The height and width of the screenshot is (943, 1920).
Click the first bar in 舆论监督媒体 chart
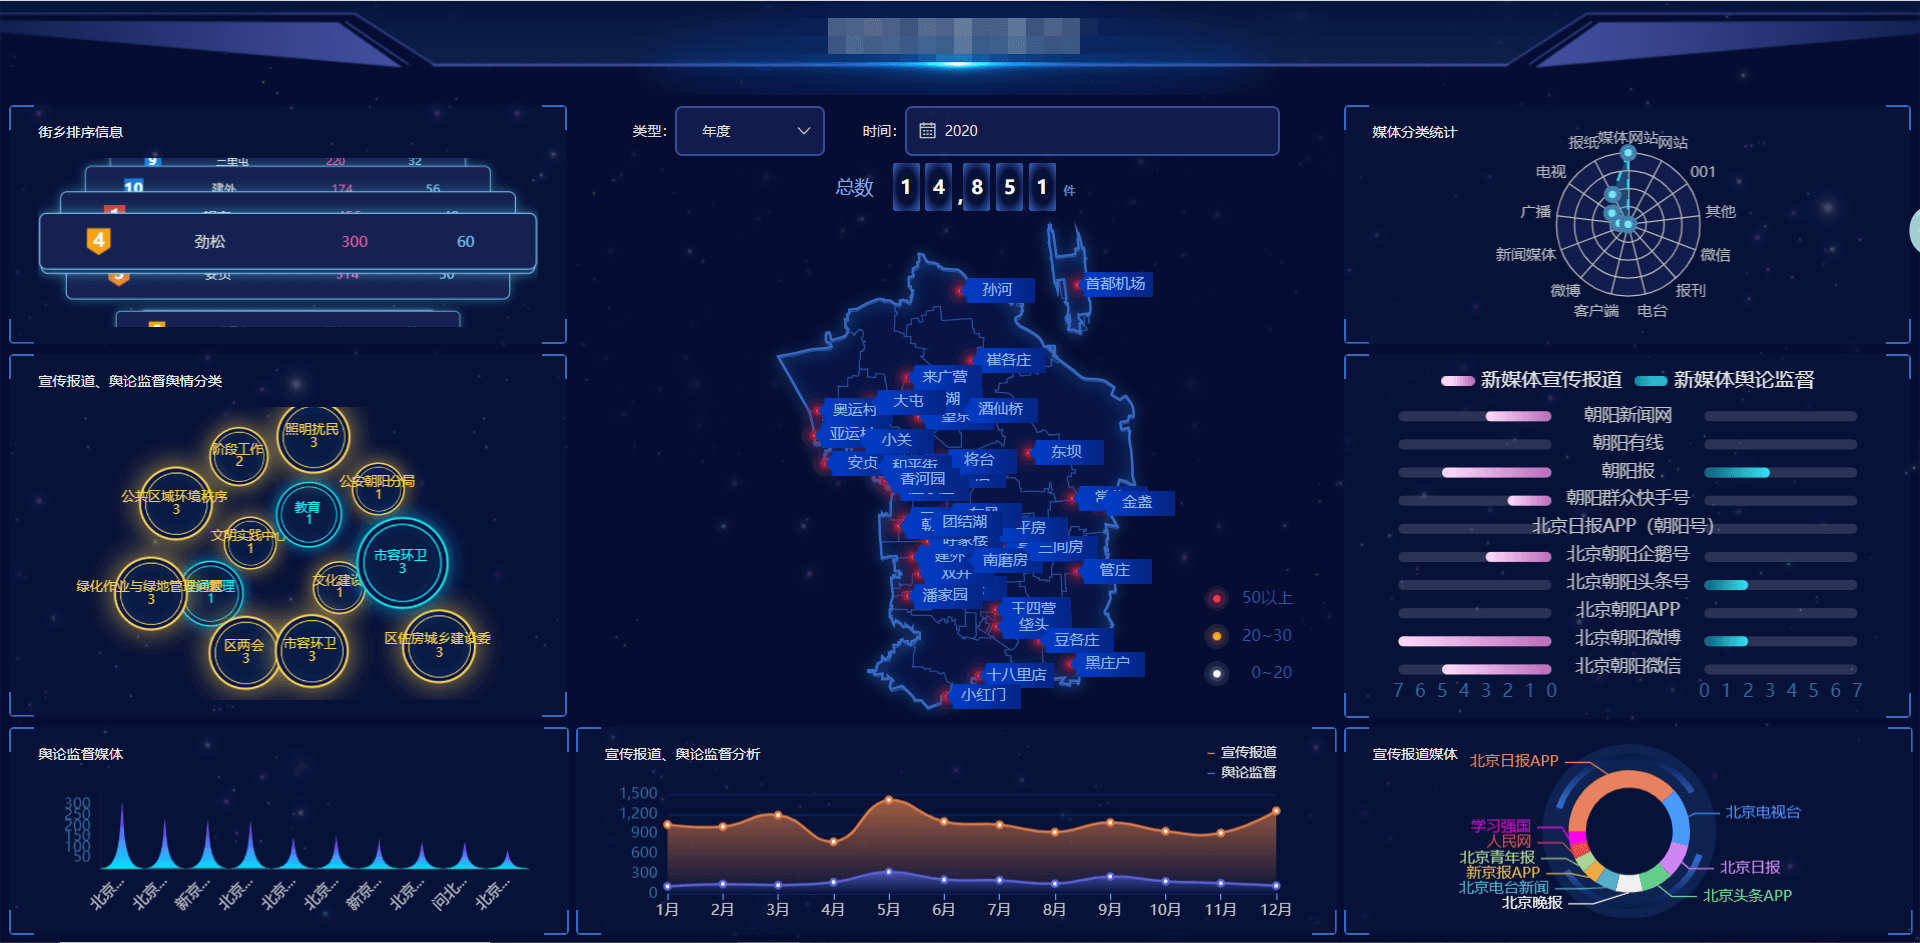coord(122,835)
